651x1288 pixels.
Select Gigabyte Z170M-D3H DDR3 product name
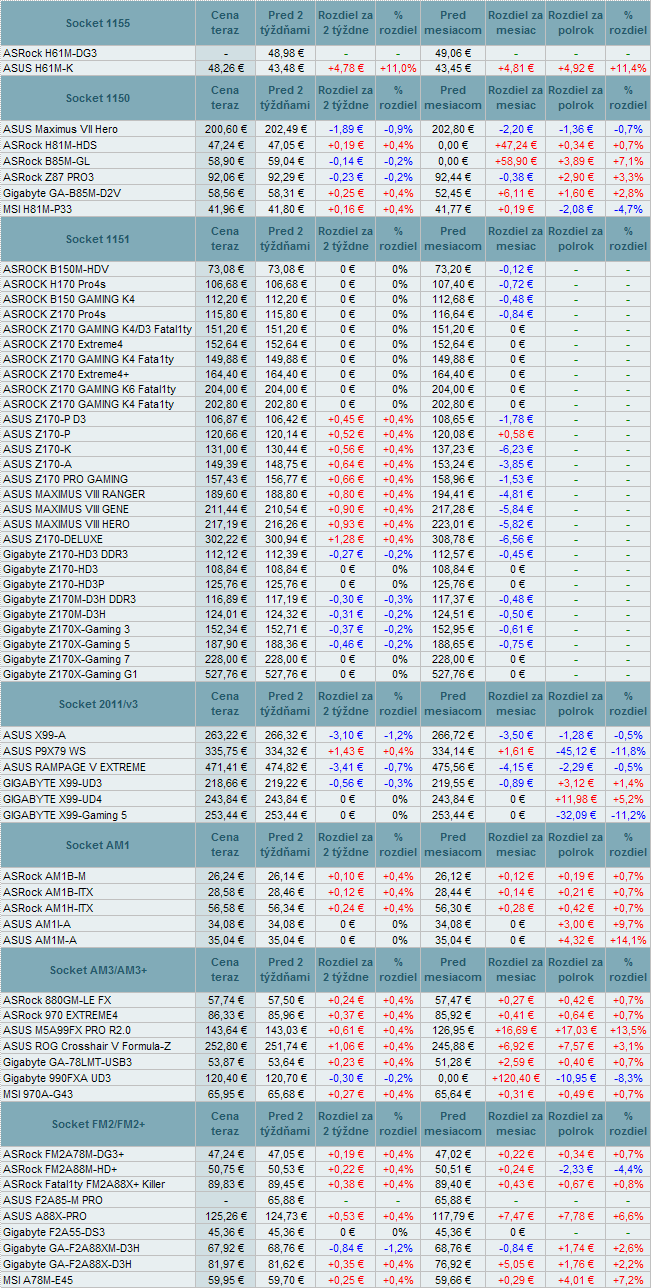(69, 599)
